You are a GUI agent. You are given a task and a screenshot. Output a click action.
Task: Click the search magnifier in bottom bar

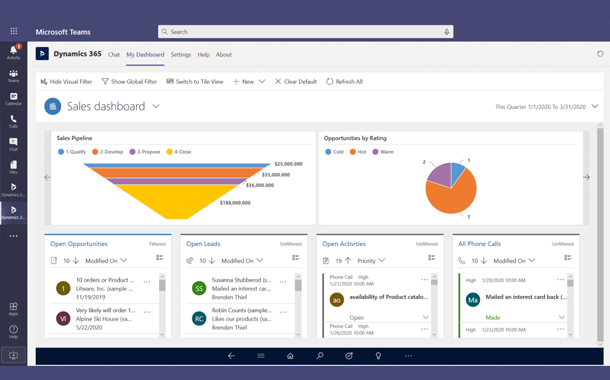coord(319,355)
